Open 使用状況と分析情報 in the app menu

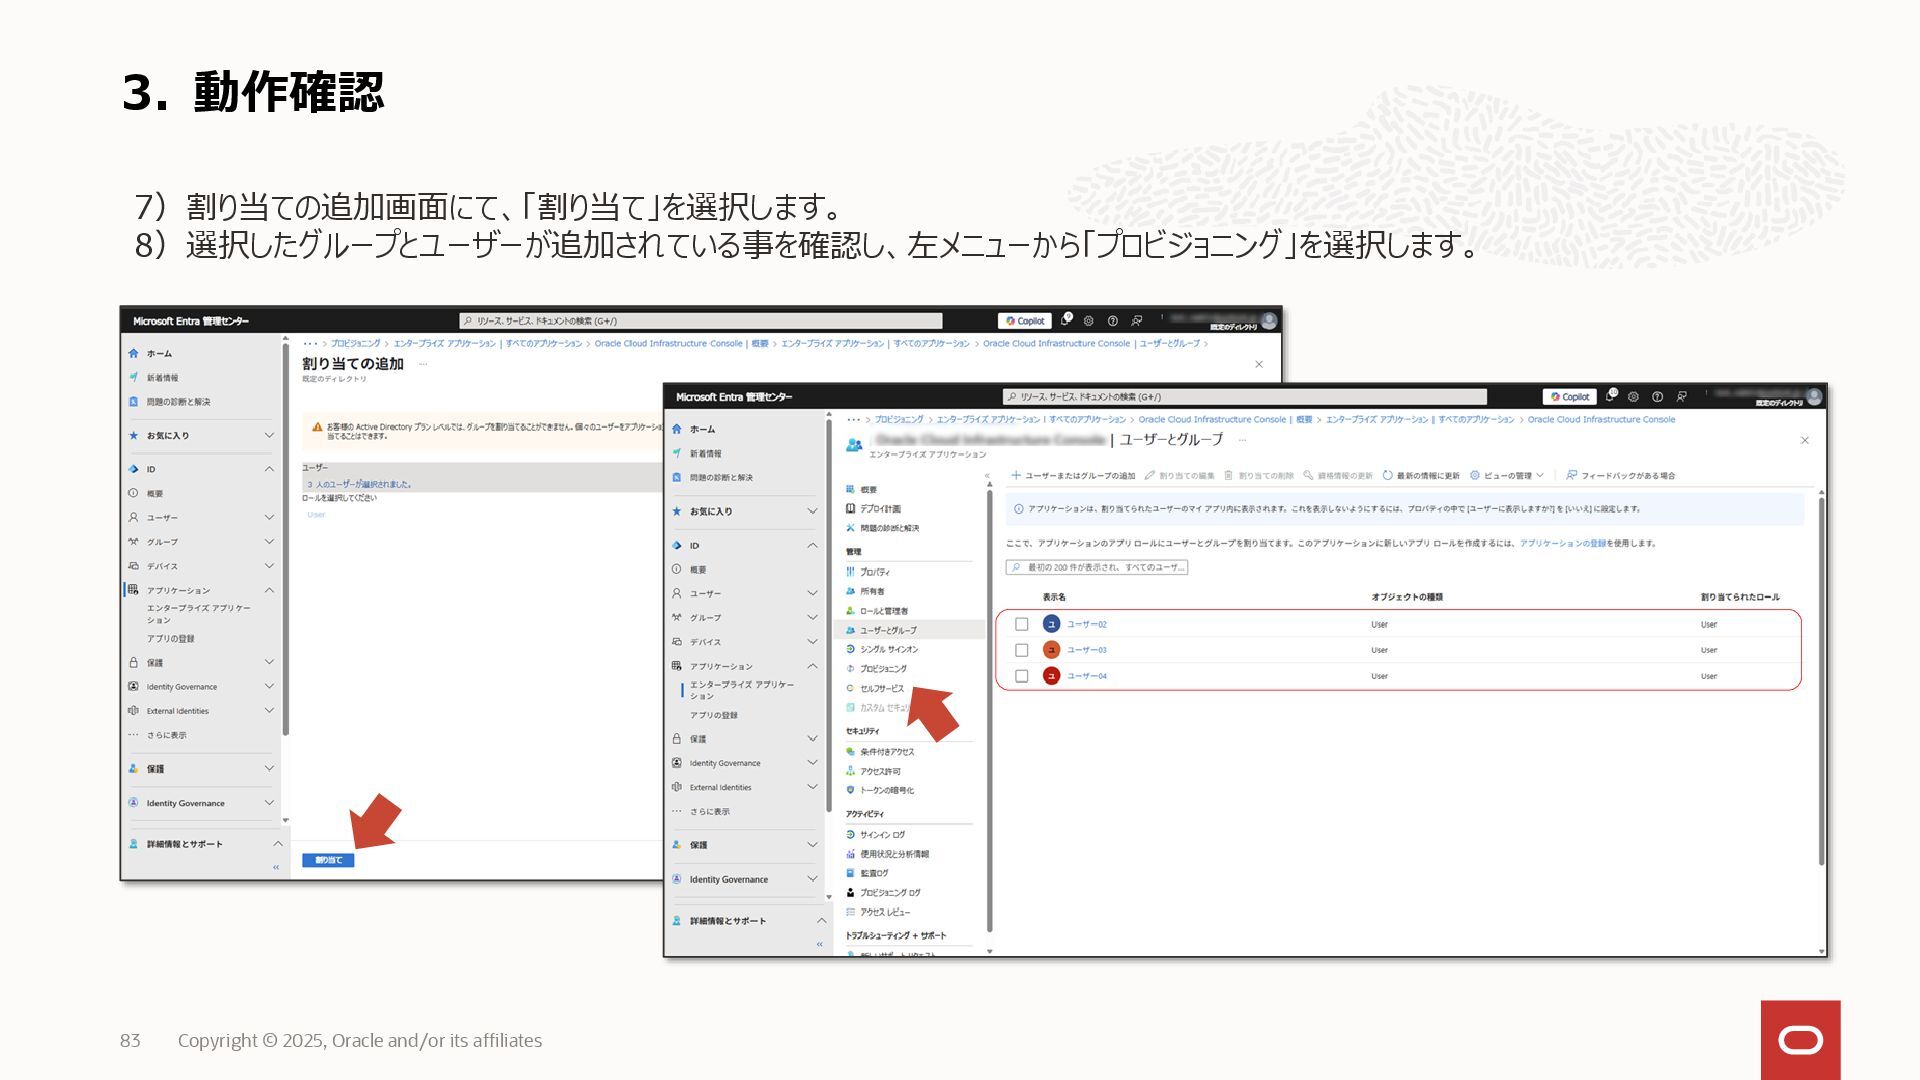(x=894, y=854)
